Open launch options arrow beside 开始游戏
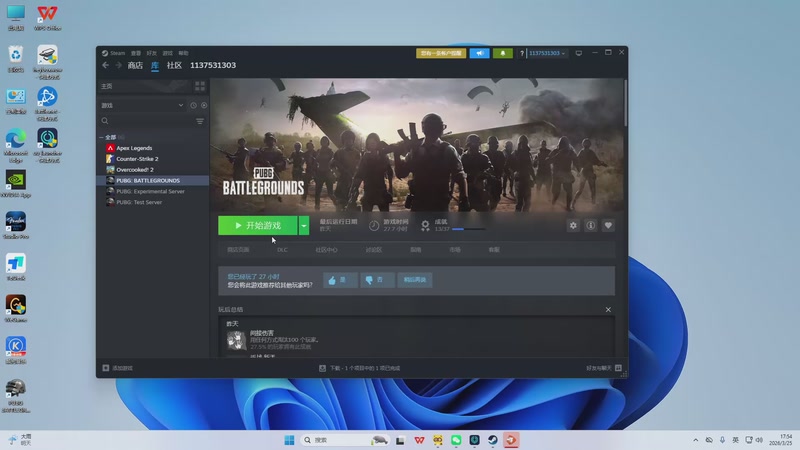Screen dimensions: 800x450 click(x=304, y=226)
